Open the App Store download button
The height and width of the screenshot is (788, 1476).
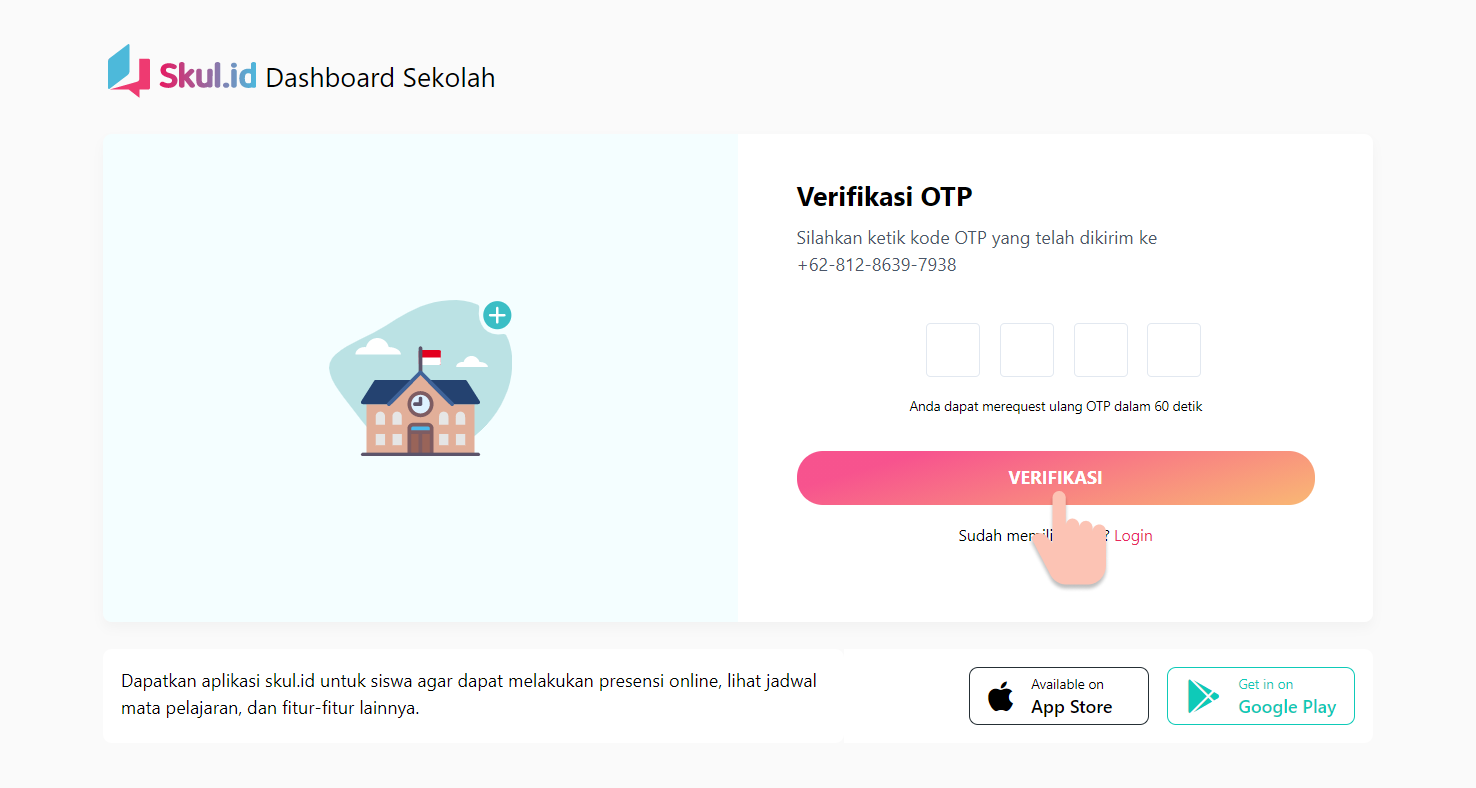1058,696
